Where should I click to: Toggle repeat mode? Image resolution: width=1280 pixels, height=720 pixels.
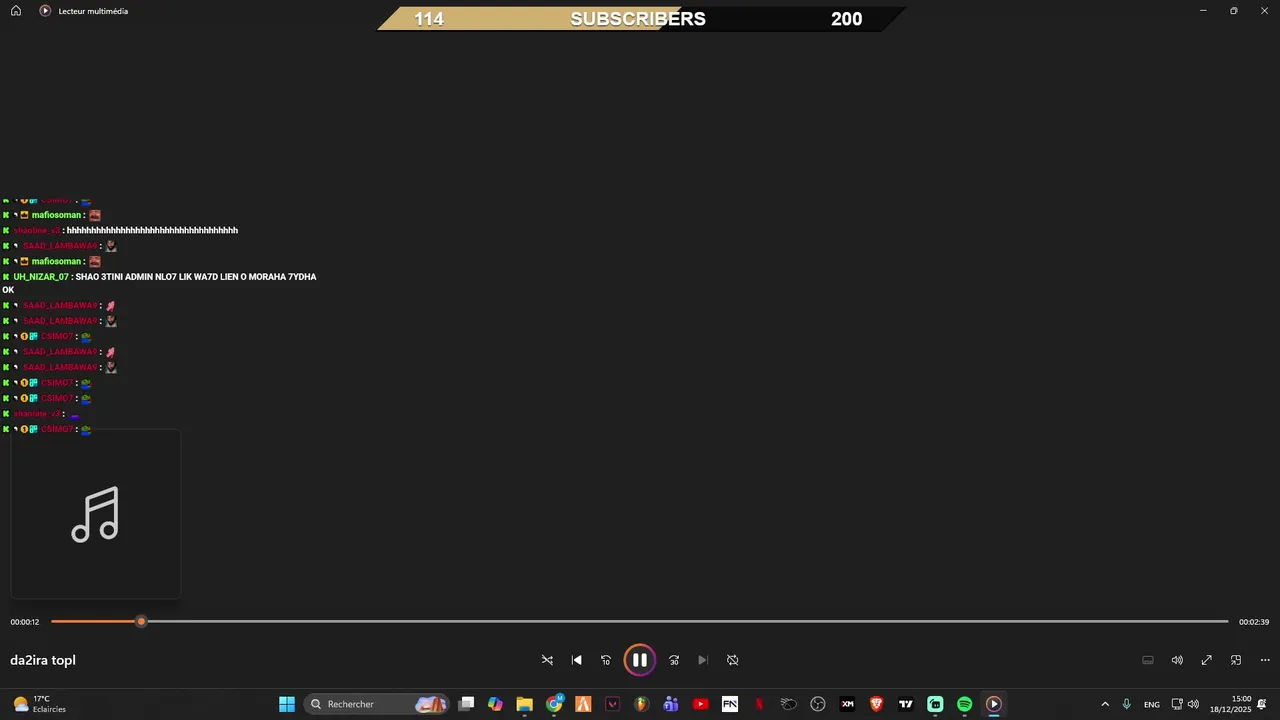732,660
